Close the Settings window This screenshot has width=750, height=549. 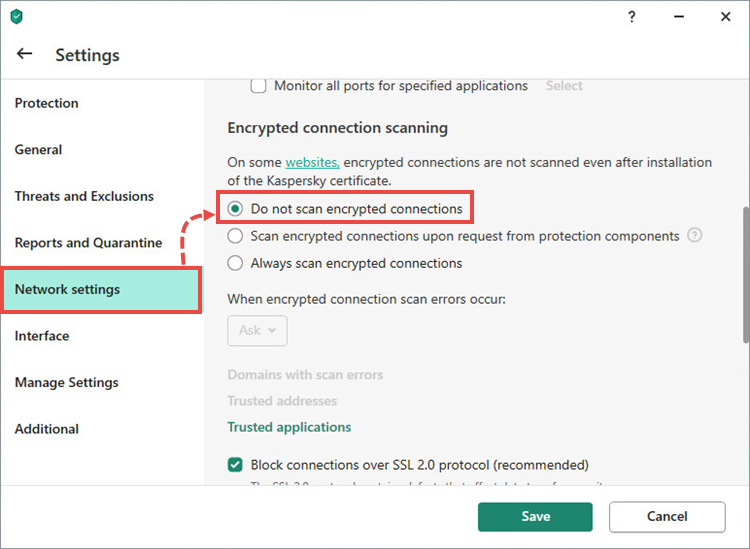725,17
